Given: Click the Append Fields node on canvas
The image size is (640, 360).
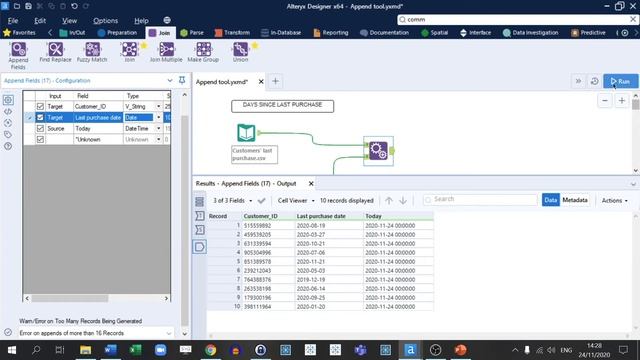Looking at the screenshot, I should 378,151.
